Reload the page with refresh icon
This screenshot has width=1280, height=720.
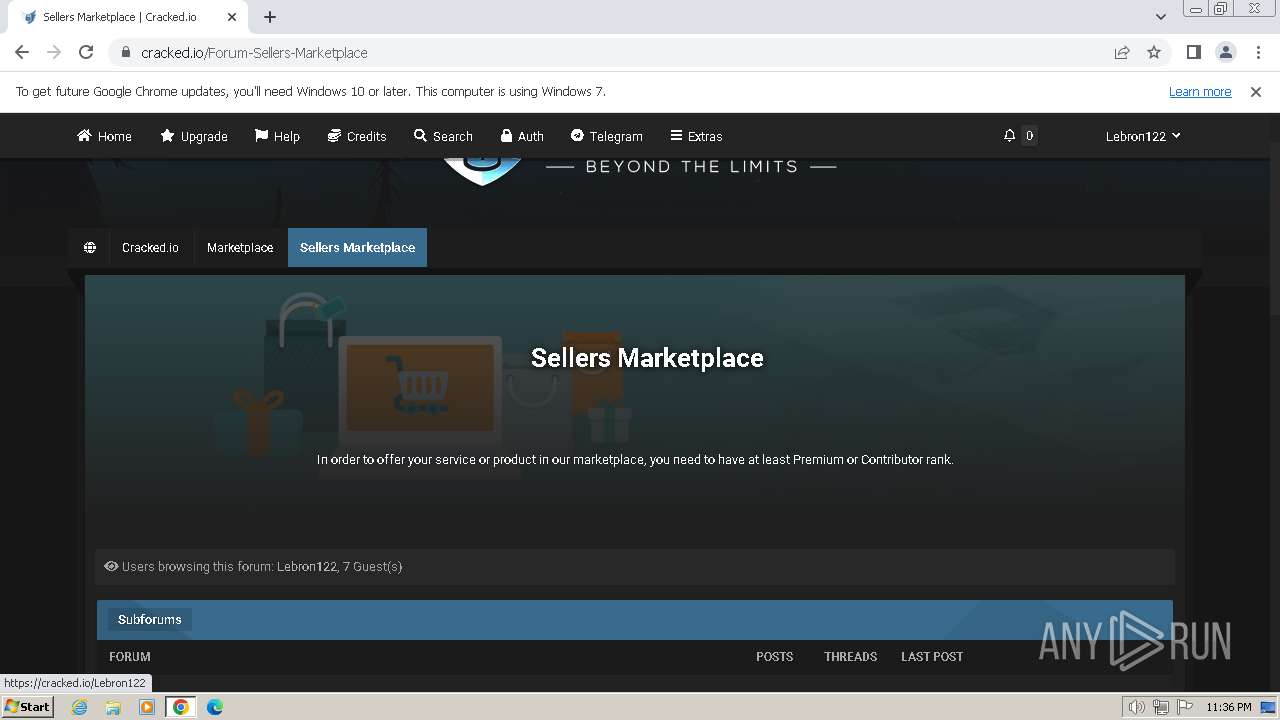pyautogui.click(x=86, y=52)
